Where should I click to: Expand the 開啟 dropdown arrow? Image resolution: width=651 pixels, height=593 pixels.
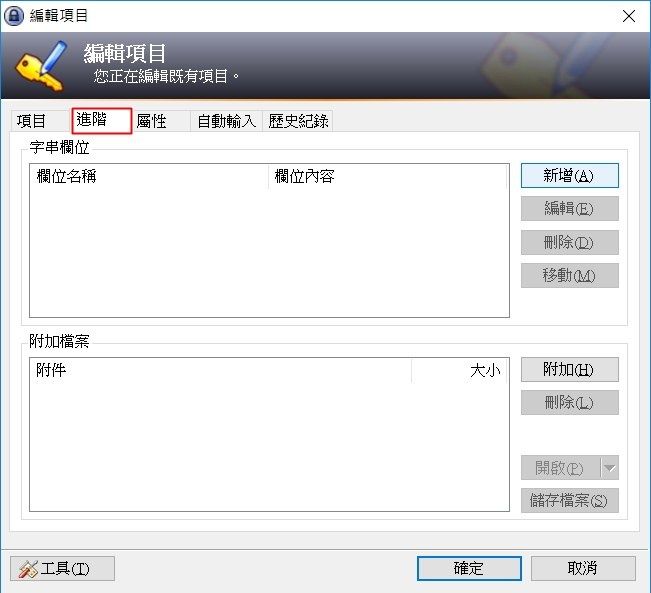(609, 468)
